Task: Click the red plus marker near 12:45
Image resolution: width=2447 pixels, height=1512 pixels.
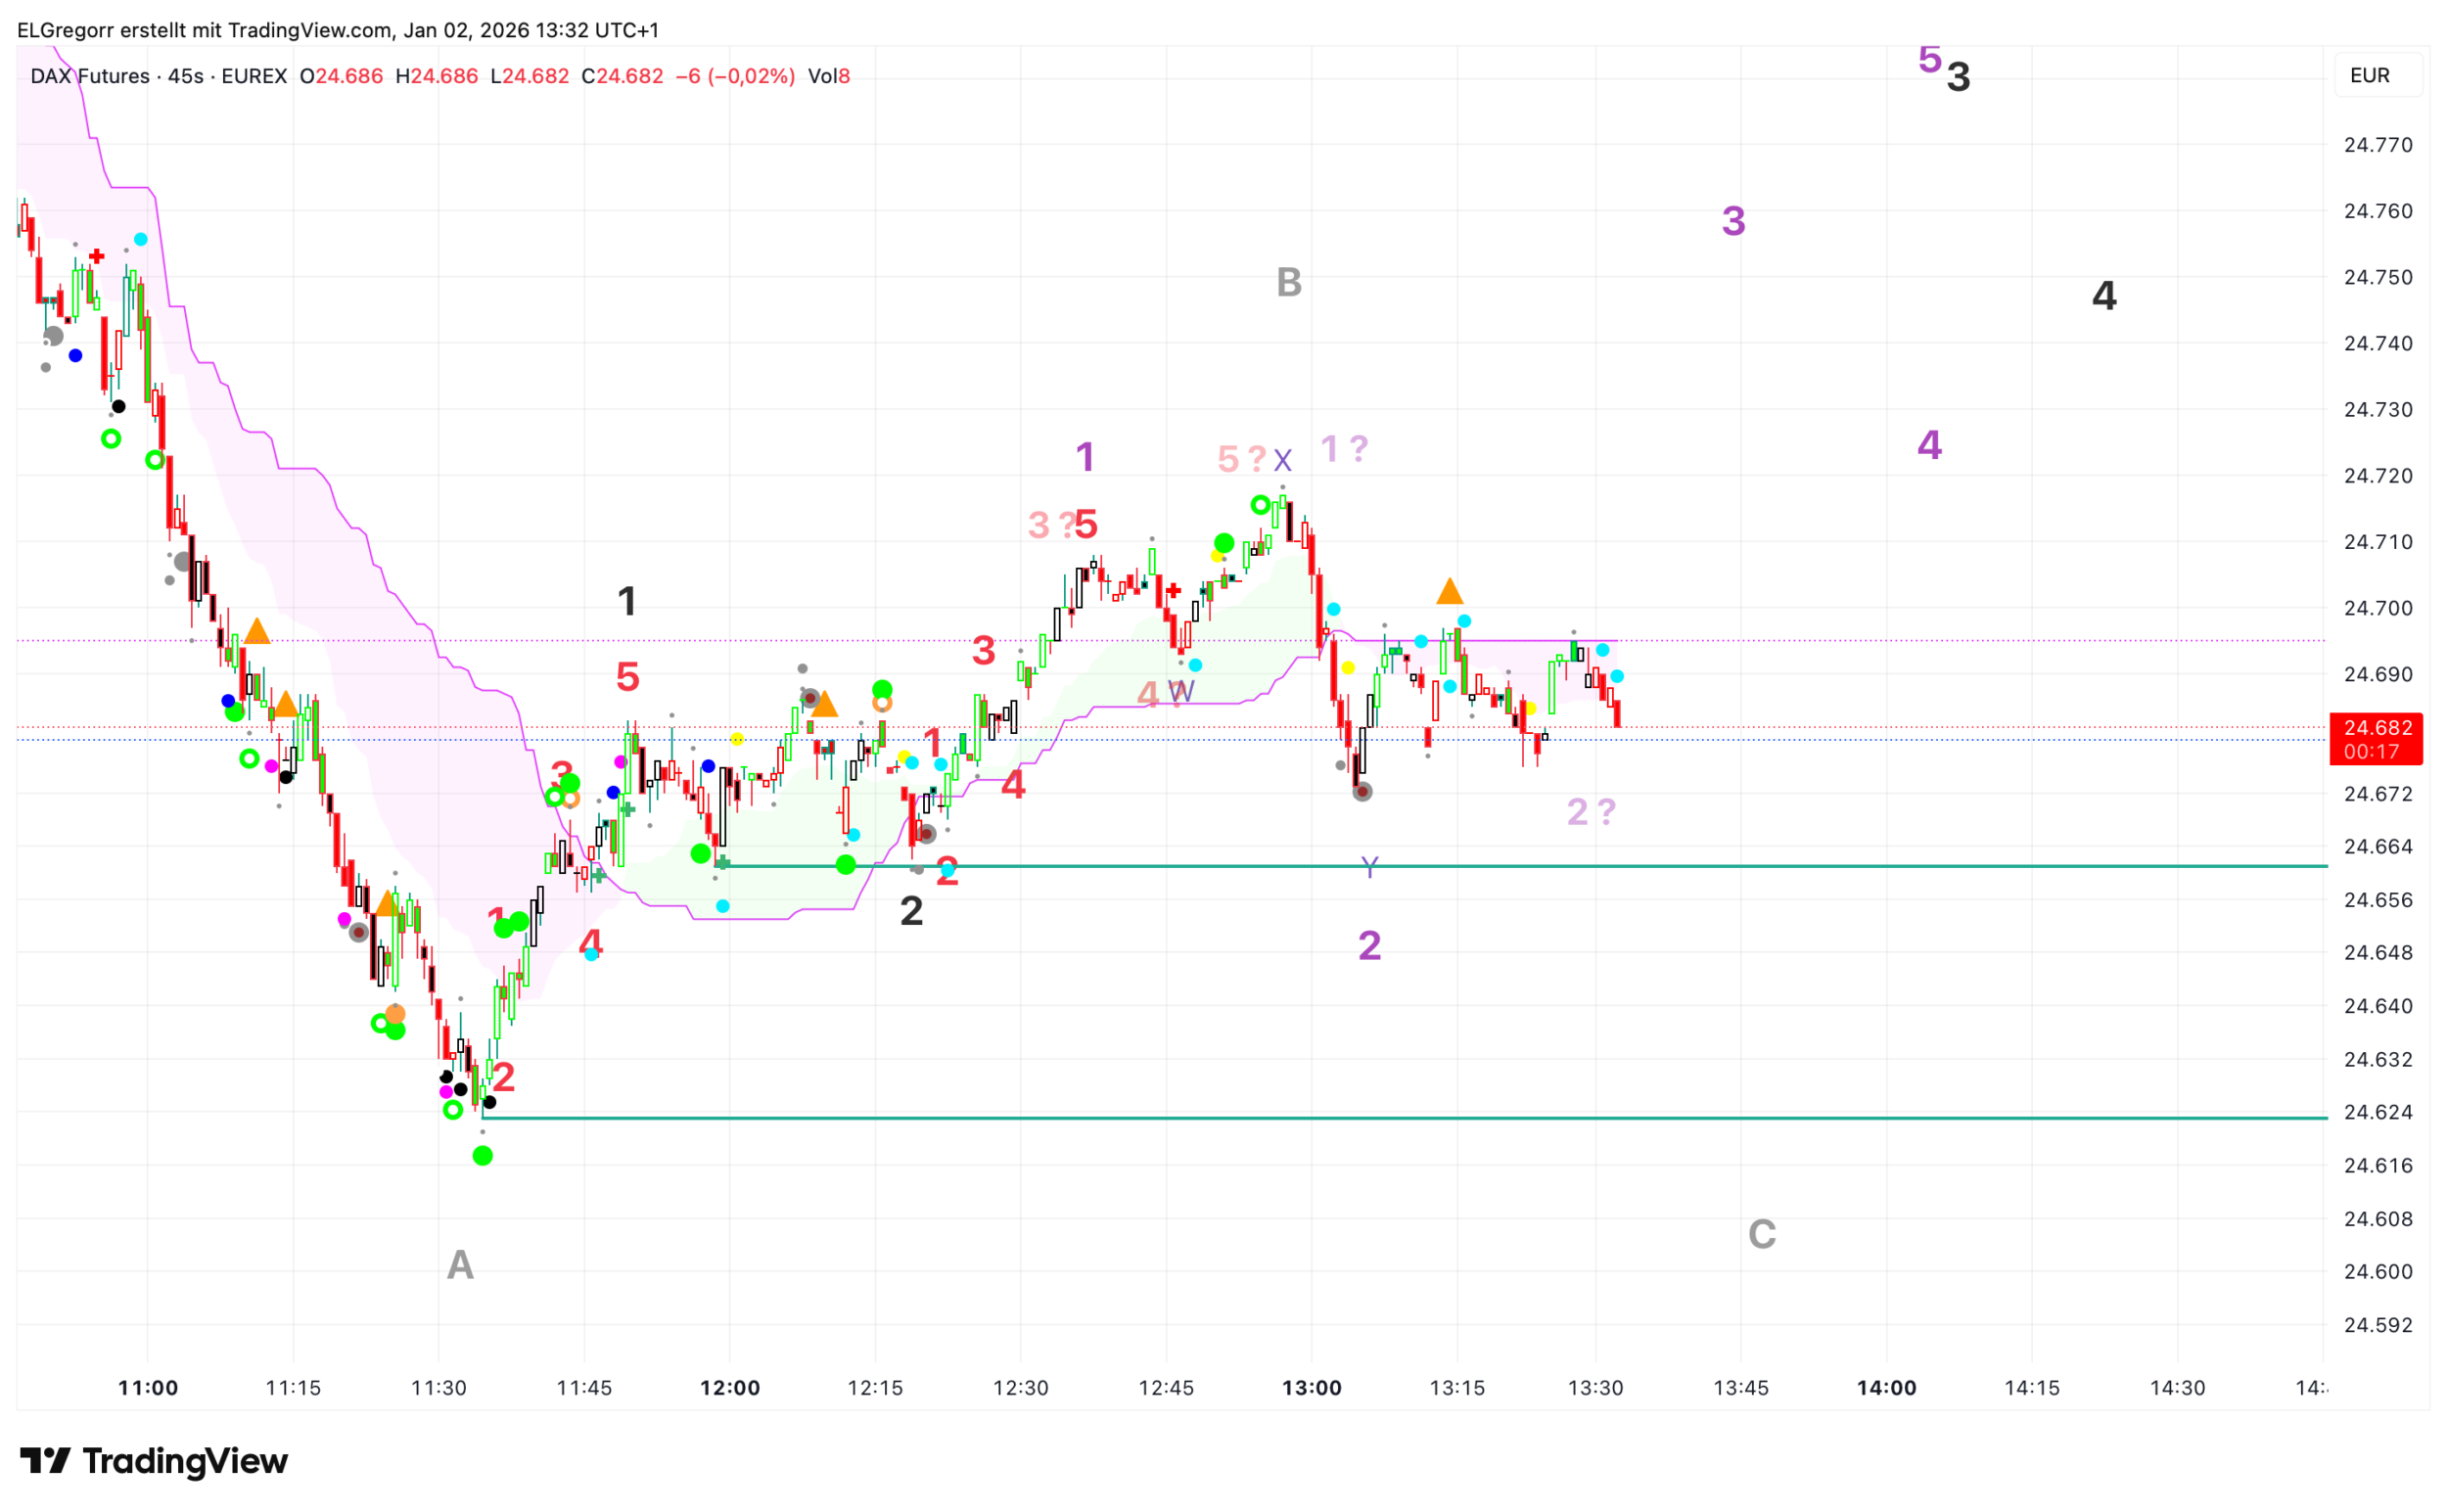Action: [1173, 591]
